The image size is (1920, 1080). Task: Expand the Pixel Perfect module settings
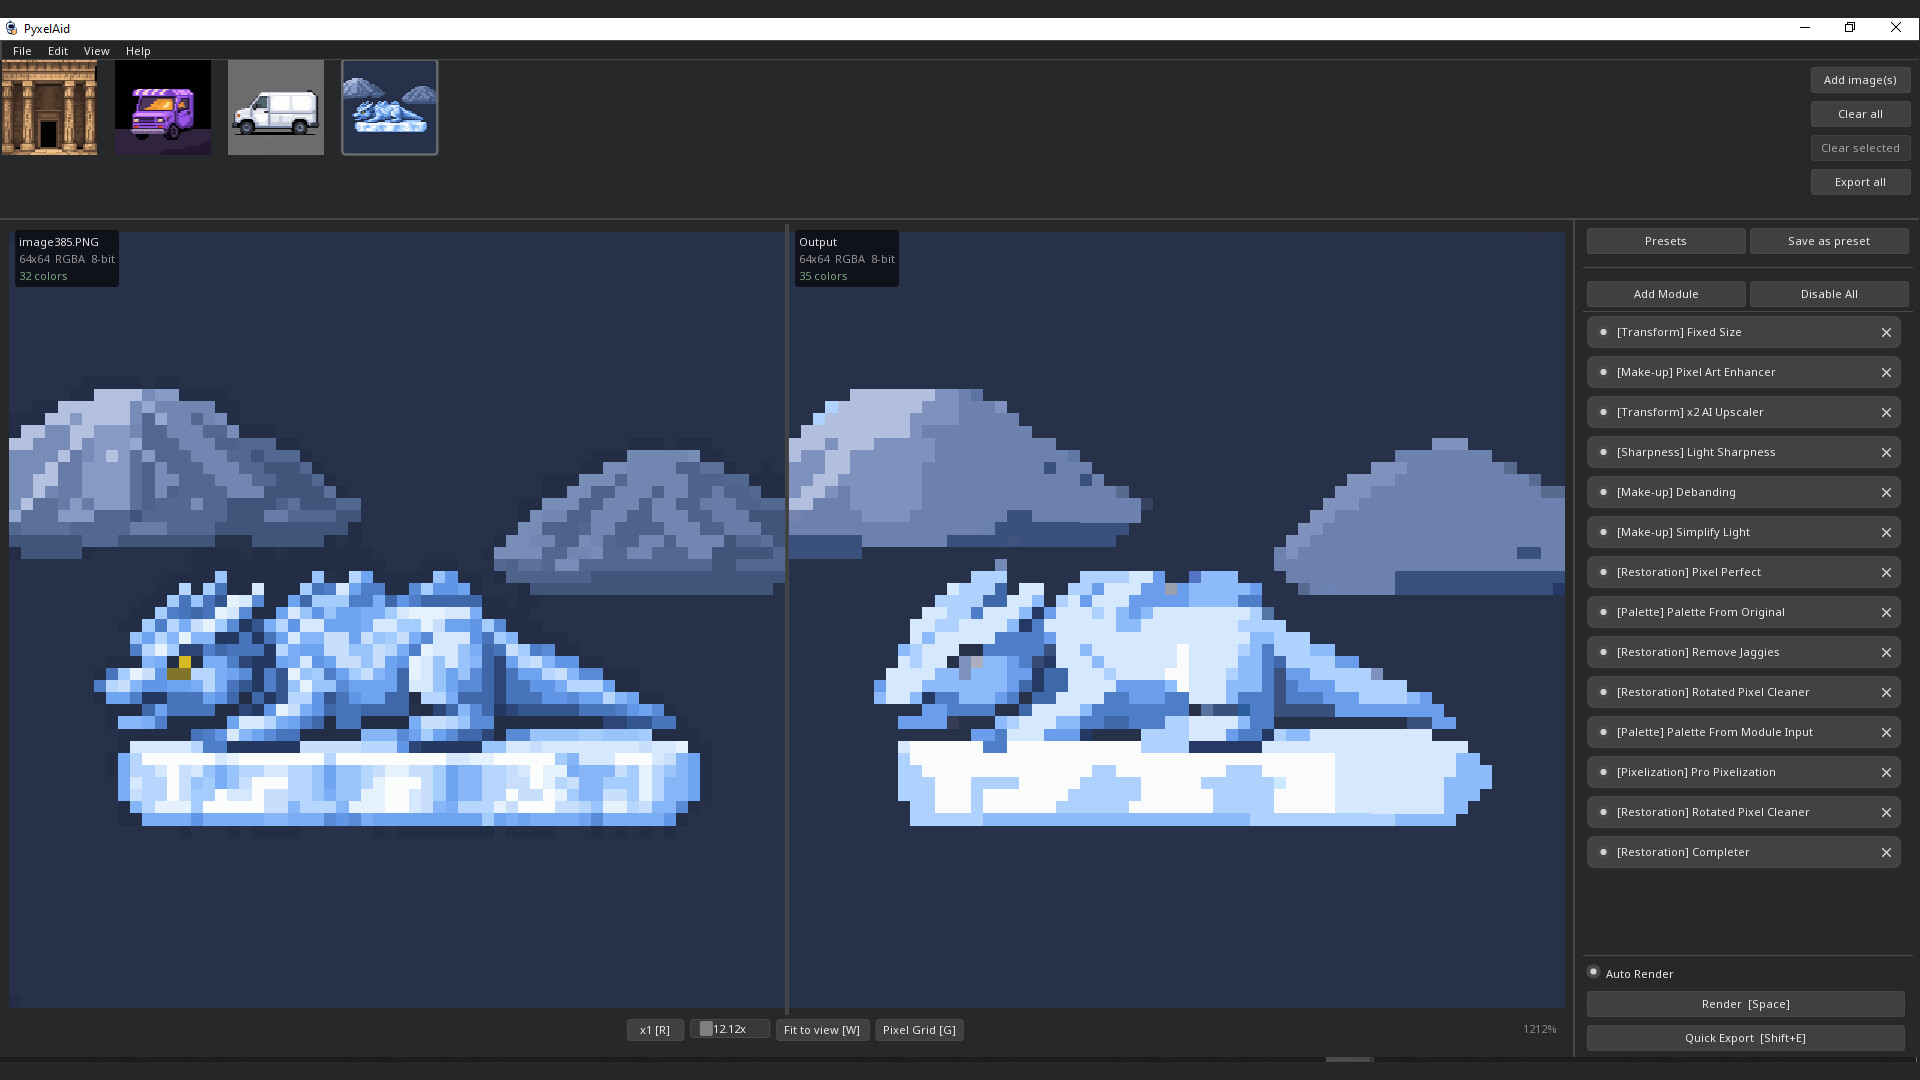[x=1742, y=572]
